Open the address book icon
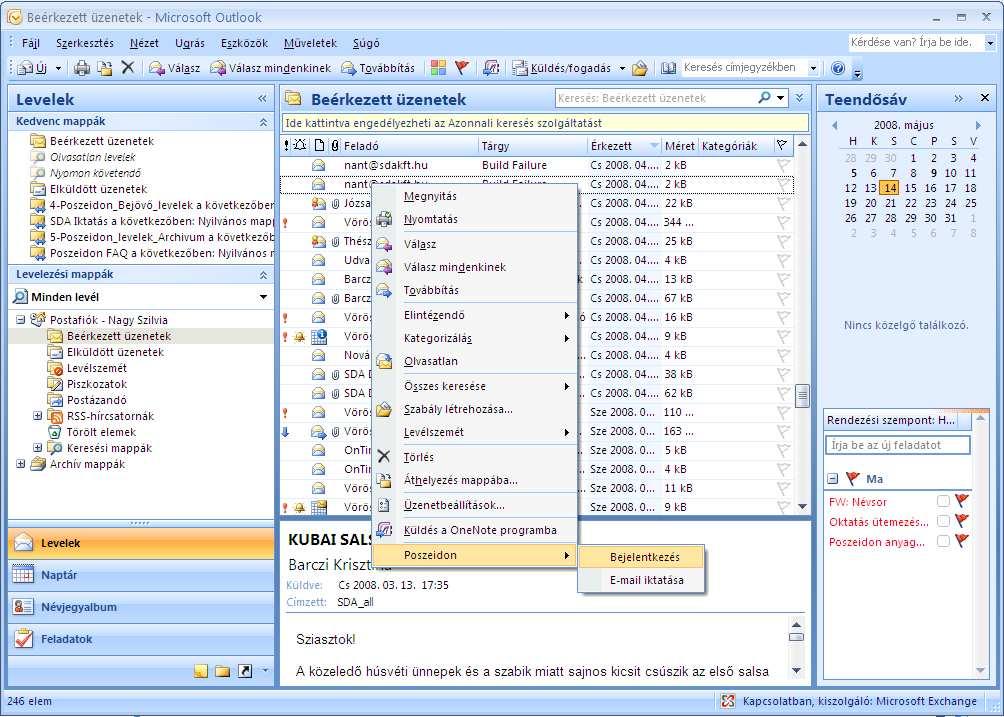 pyautogui.click(x=668, y=68)
